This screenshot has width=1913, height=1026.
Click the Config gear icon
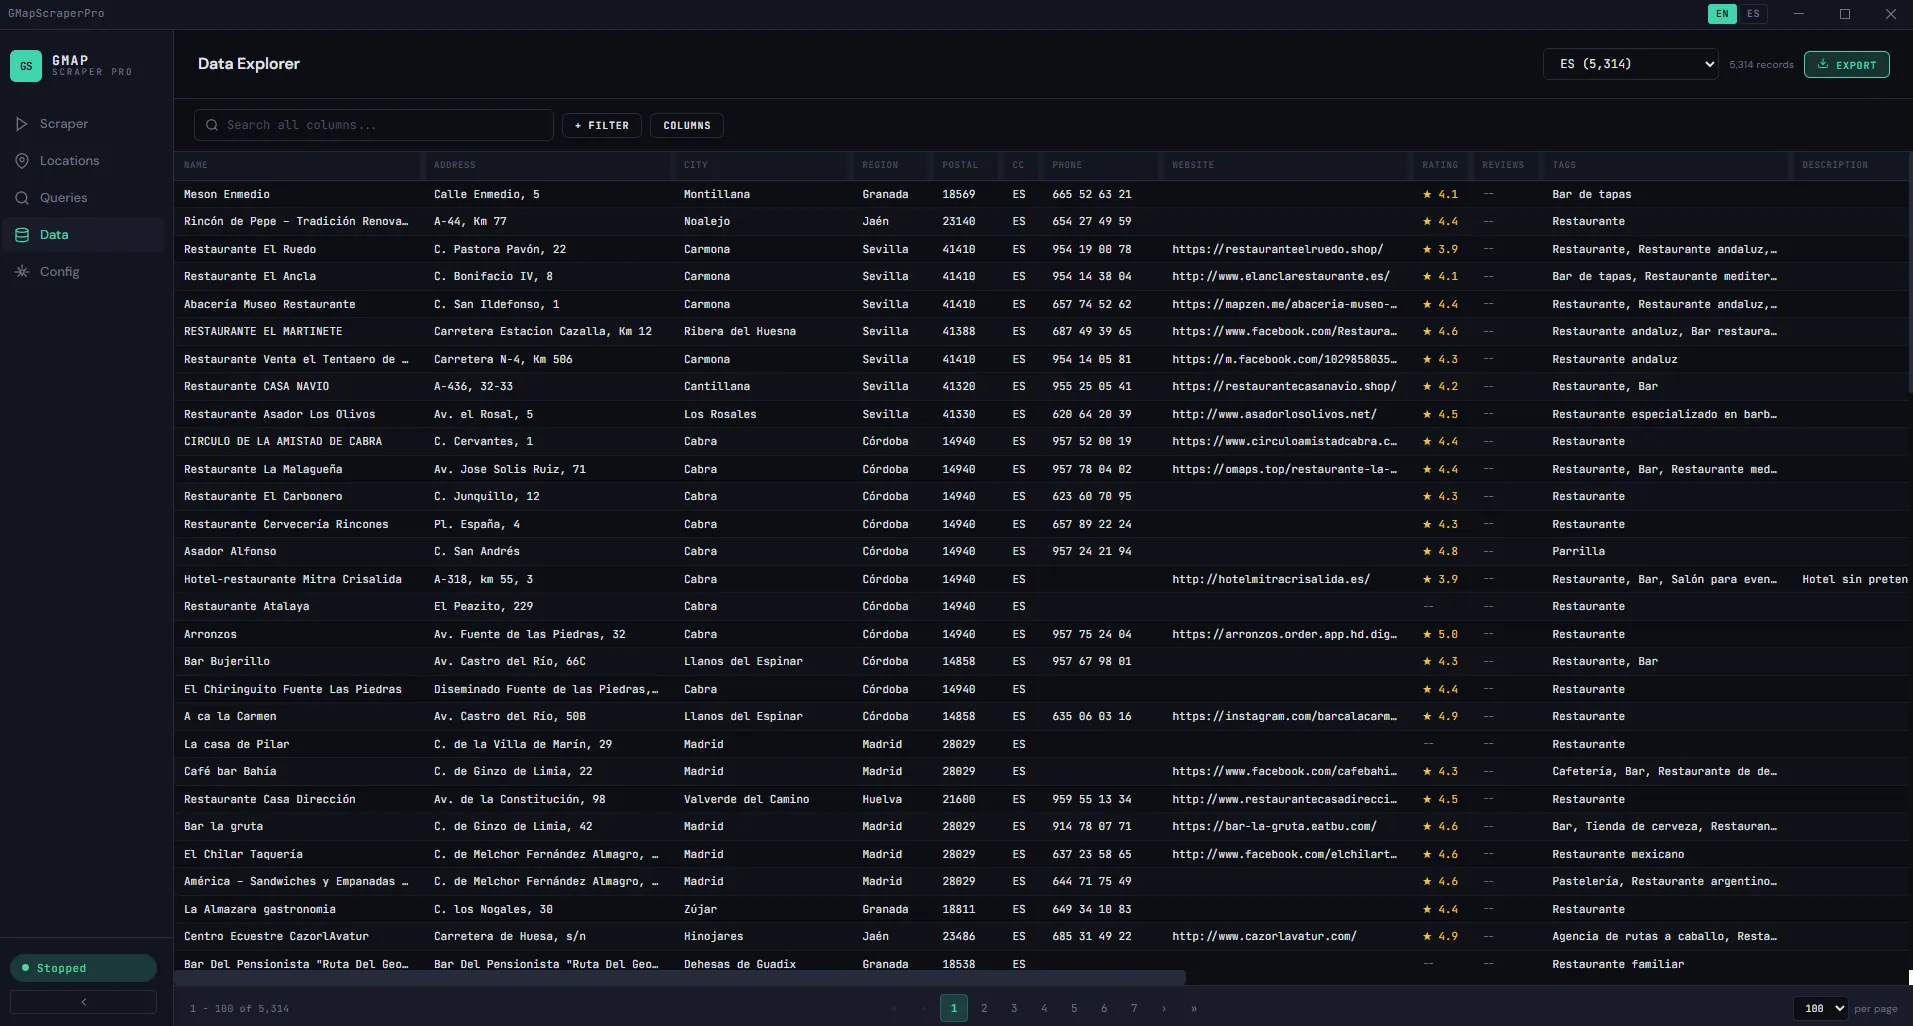[22, 272]
